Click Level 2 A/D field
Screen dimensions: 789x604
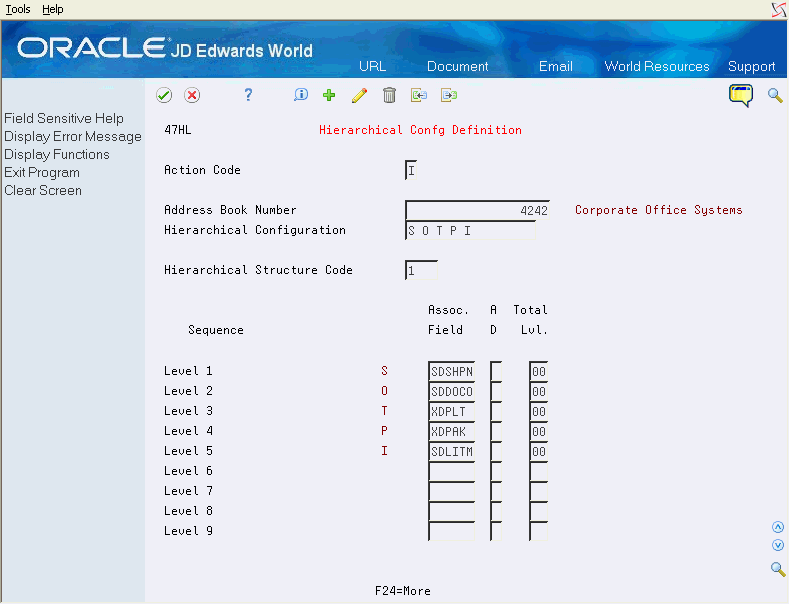(496, 392)
